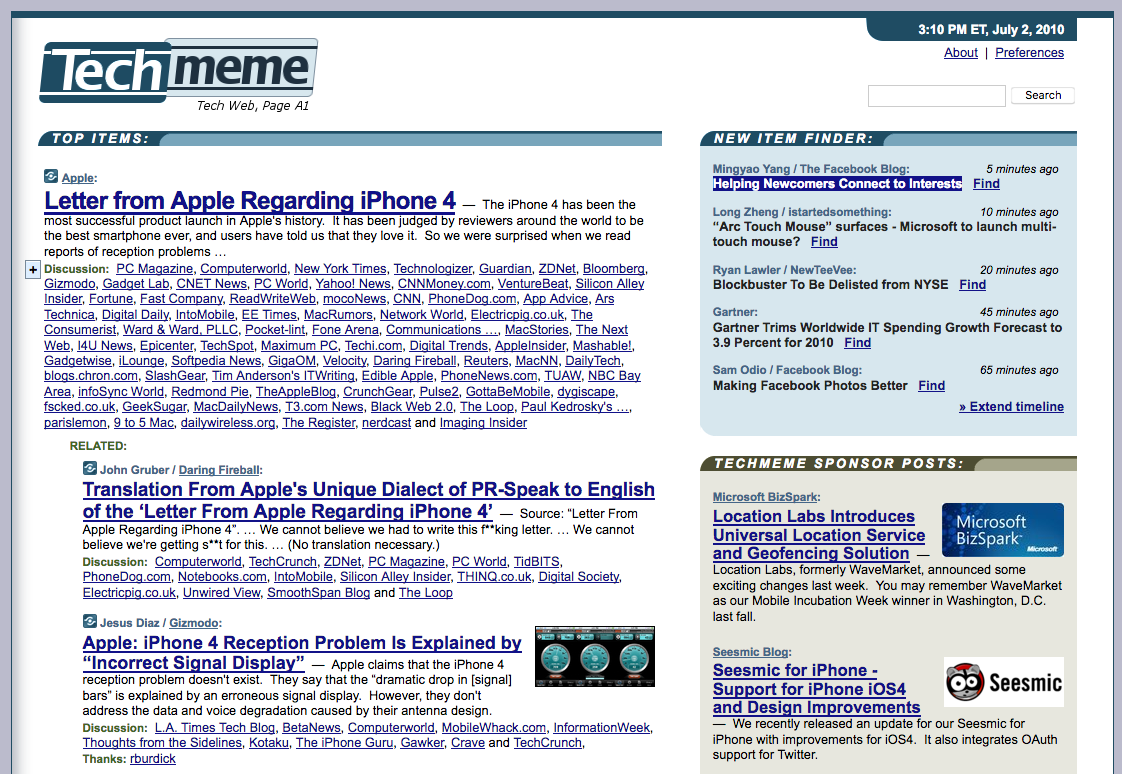Screen dimensions: 1122x774
Task: Open BetaNews discussion link
Action: tap(311, 728)
